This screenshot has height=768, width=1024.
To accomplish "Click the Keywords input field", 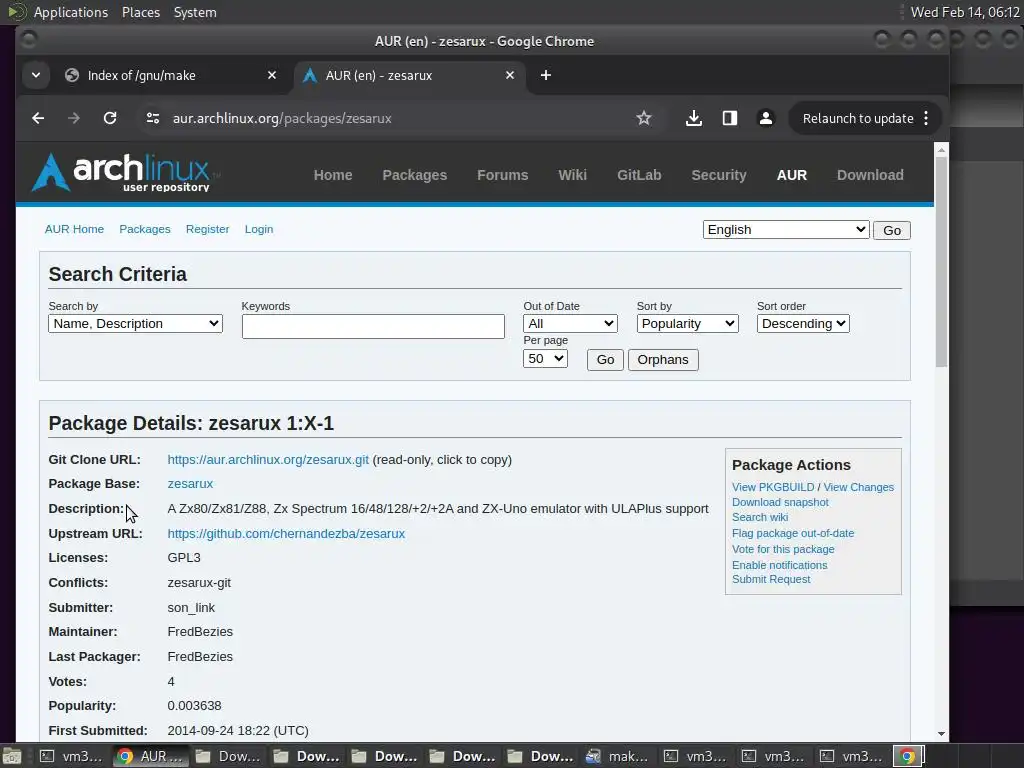I will click(373, 327).
